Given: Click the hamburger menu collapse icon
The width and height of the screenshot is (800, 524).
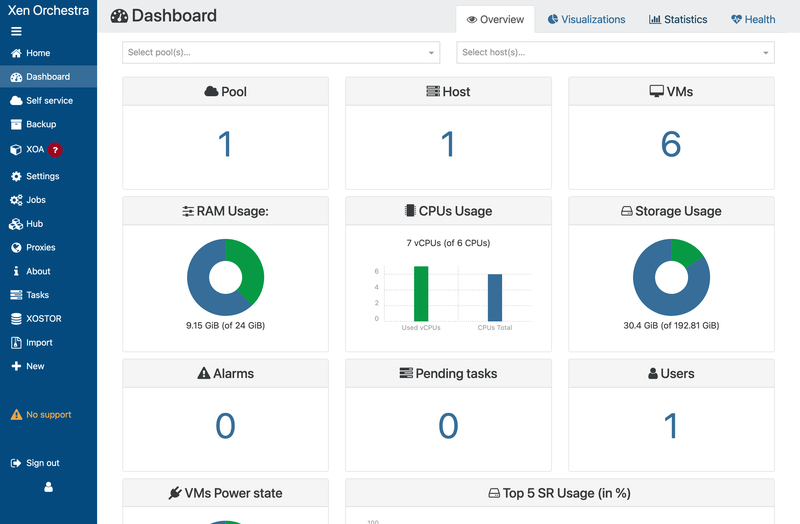Looking at the screenshot, I should [x=16, y=31].
